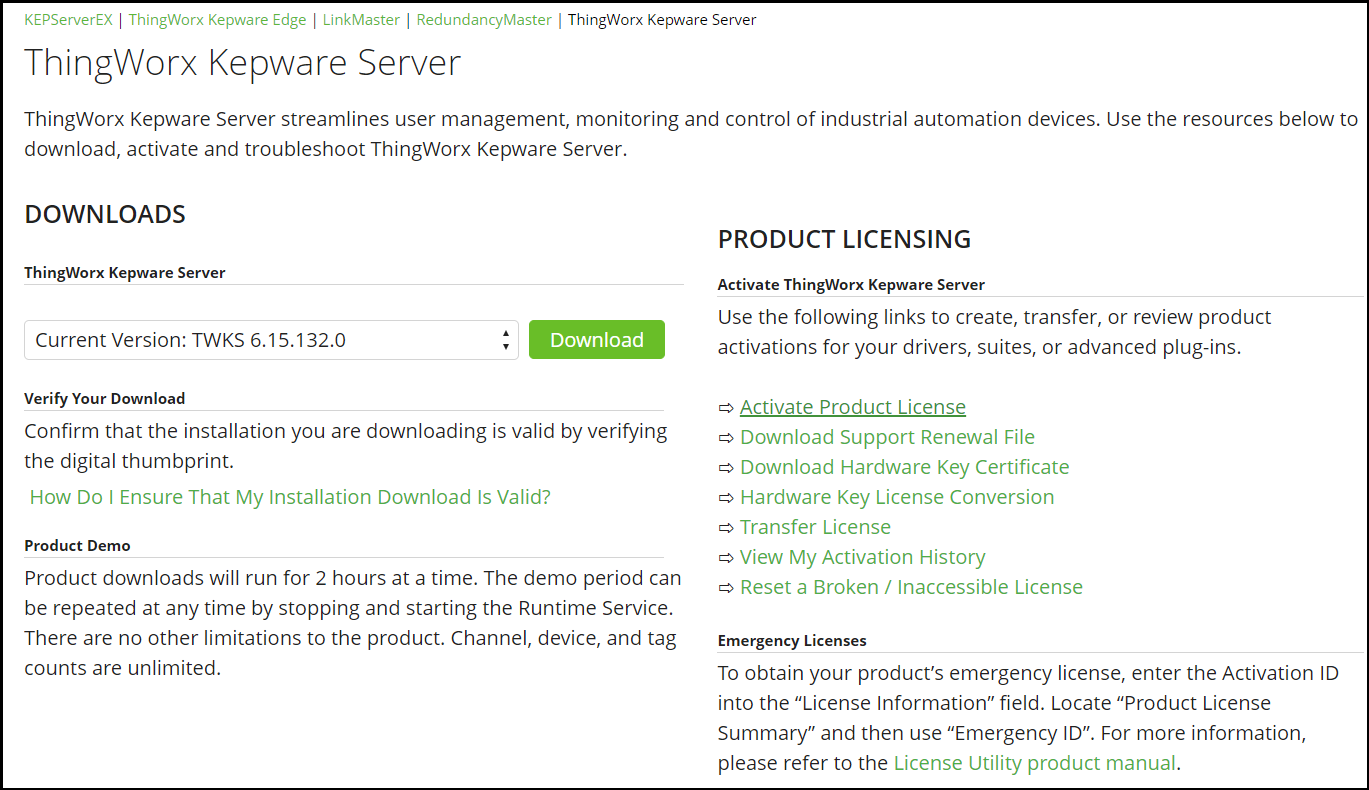Open Reset a Broken / Inaccessible License
1369x790 pixels.
(911, 587)
